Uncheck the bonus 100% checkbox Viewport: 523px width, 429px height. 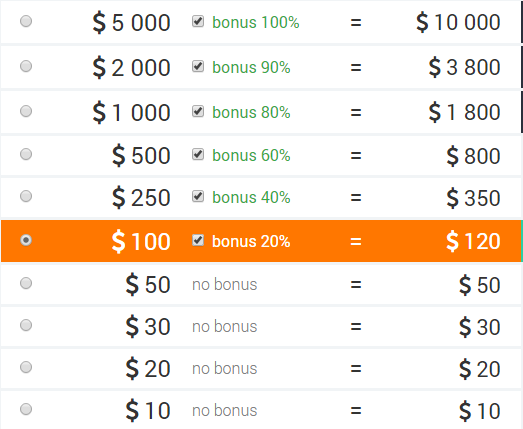[x=198, y=21]
